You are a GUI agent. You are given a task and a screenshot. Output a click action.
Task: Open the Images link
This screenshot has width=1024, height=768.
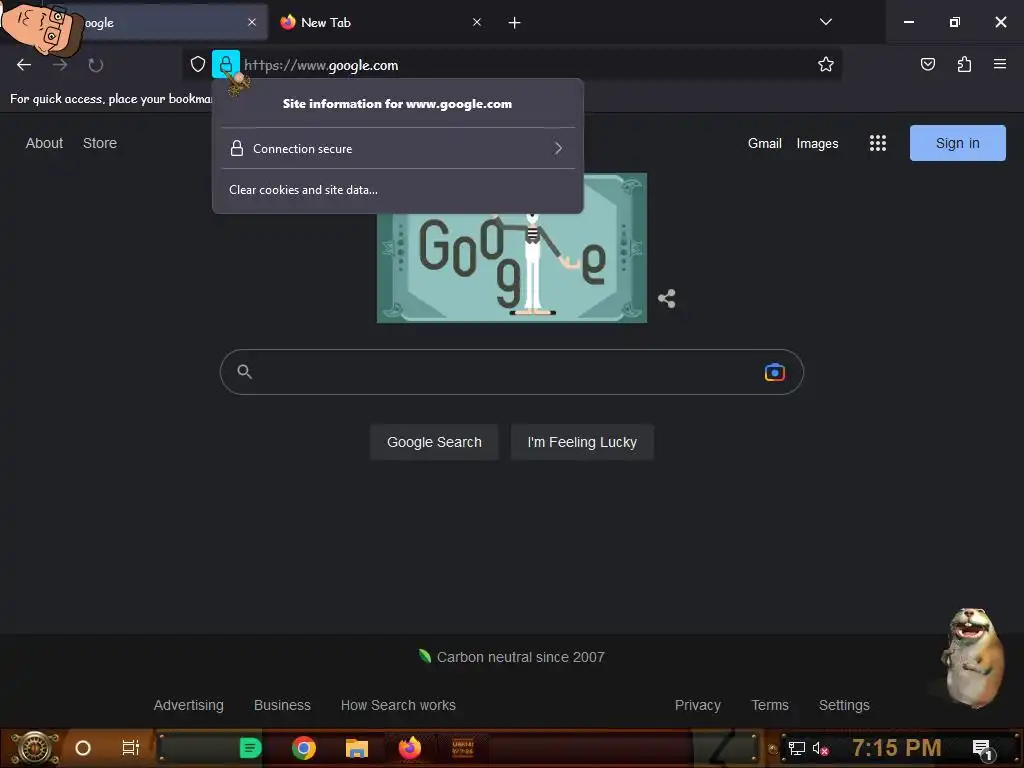(817, 144)
